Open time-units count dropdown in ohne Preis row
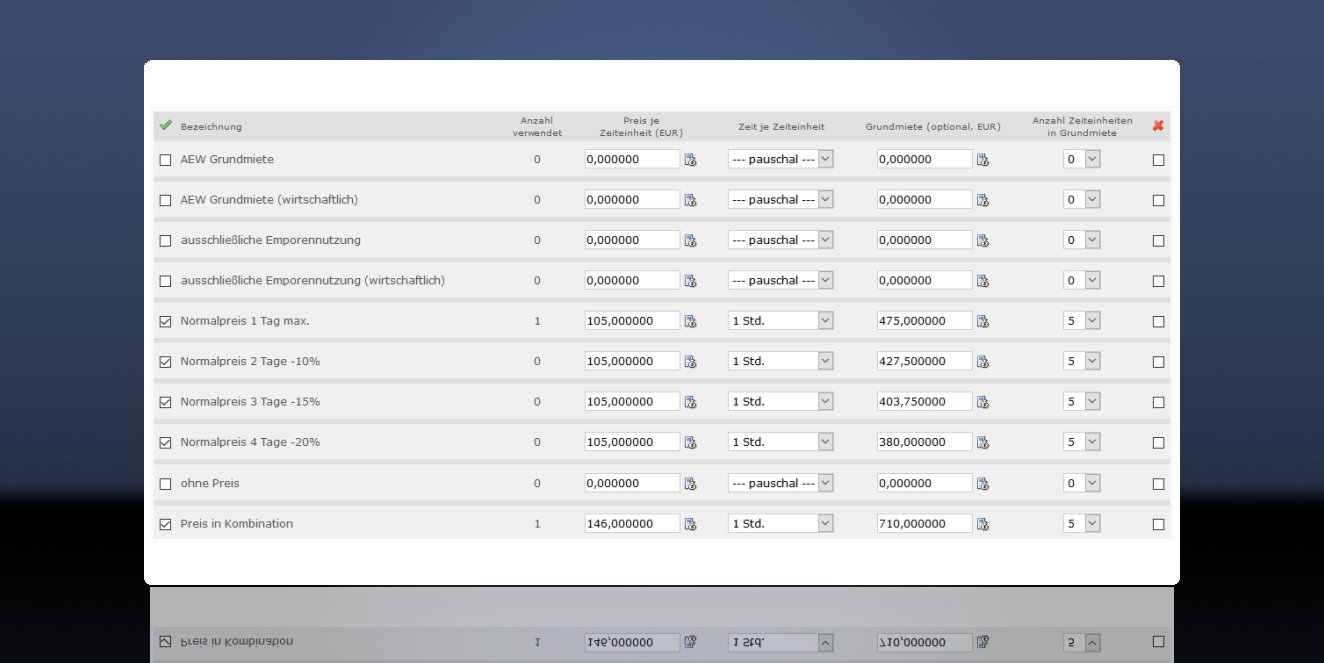The width and height of the screenshot is (1324, 663). click(x=1081, y=483)
